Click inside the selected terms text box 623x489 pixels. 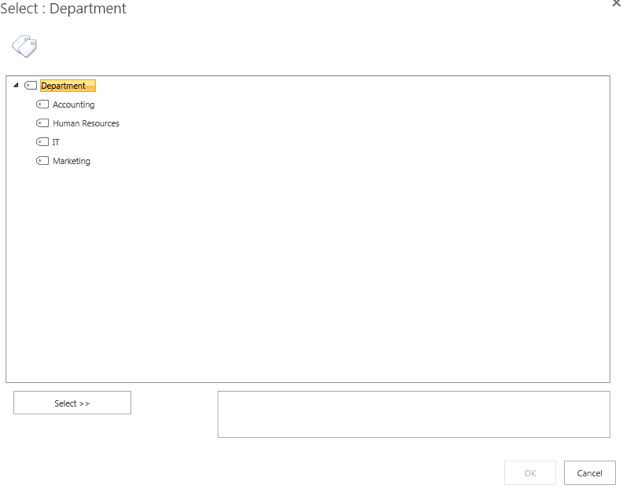(414, 414)
